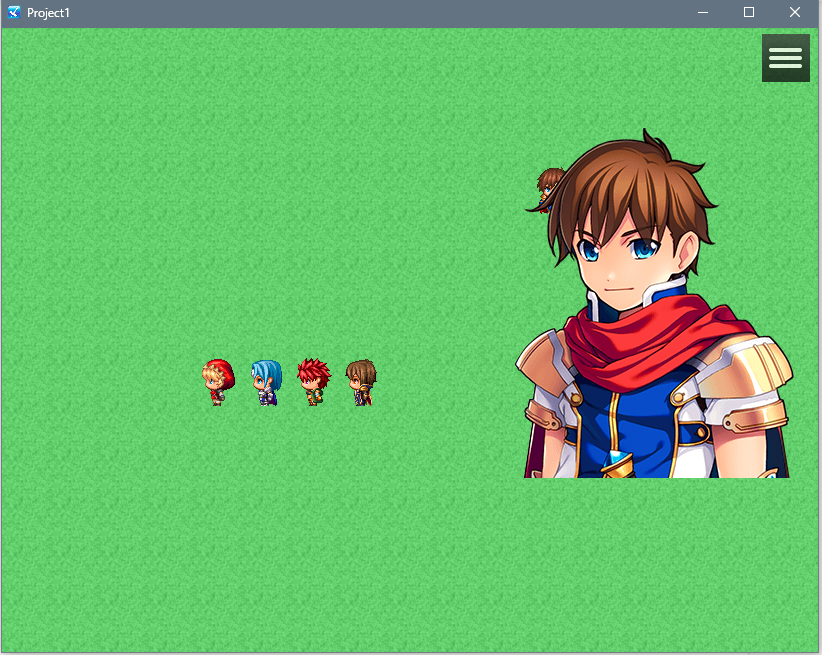Open the hamburger menu button
Image resolution: width=822 pixels, height=655 pixels.
(x=785, y=58)
